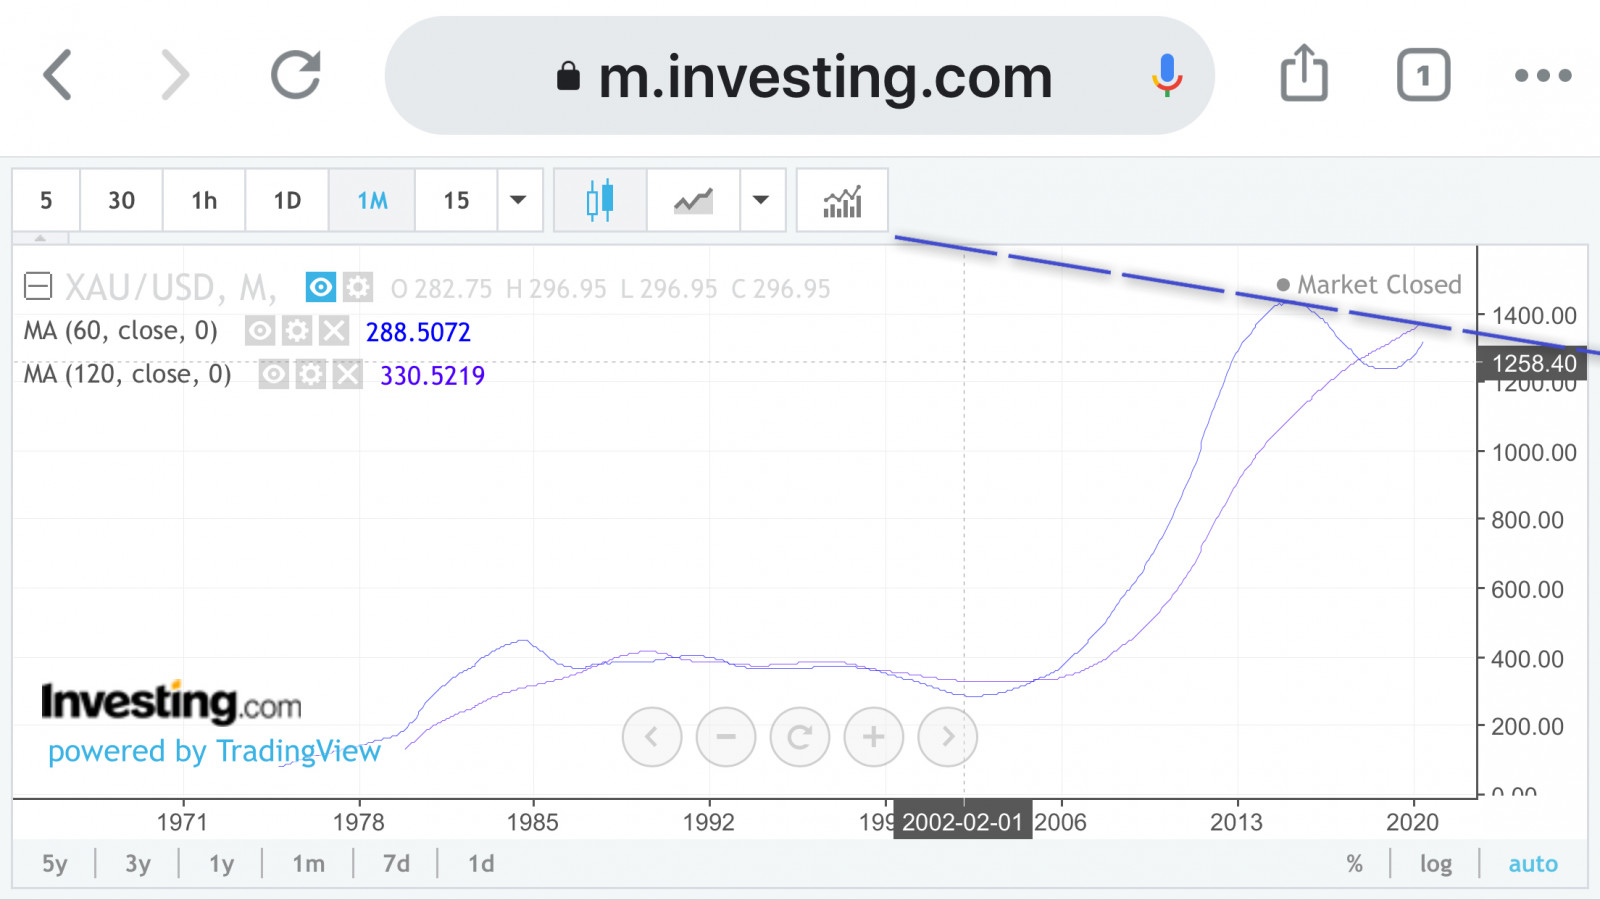Switch to the area chart style icon
This screenshot has width=1600, height=900.
(693, 200)
